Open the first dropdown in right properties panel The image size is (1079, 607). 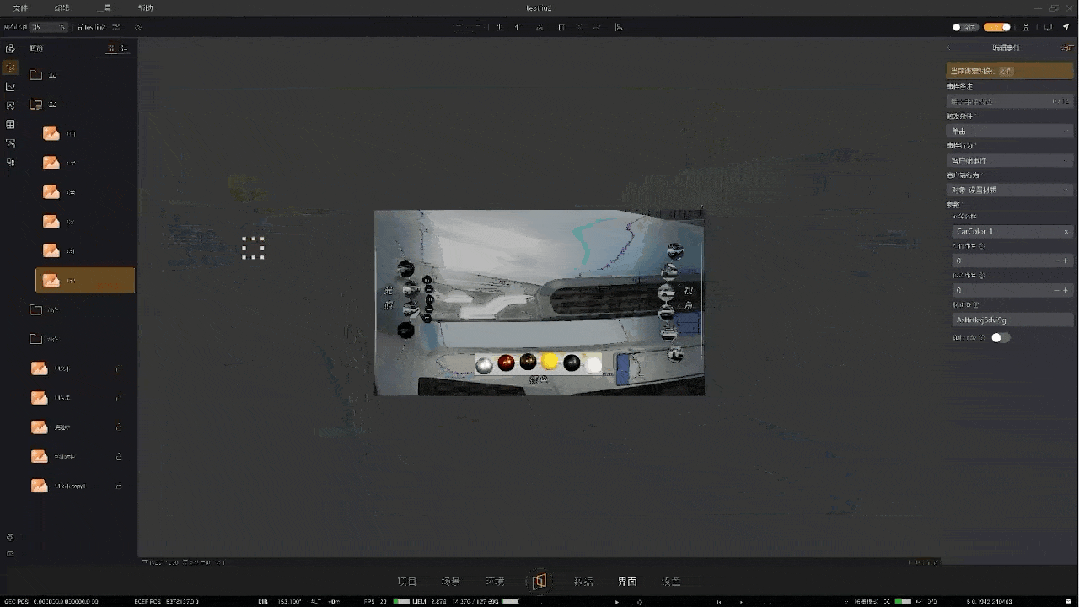[1009, 101]
